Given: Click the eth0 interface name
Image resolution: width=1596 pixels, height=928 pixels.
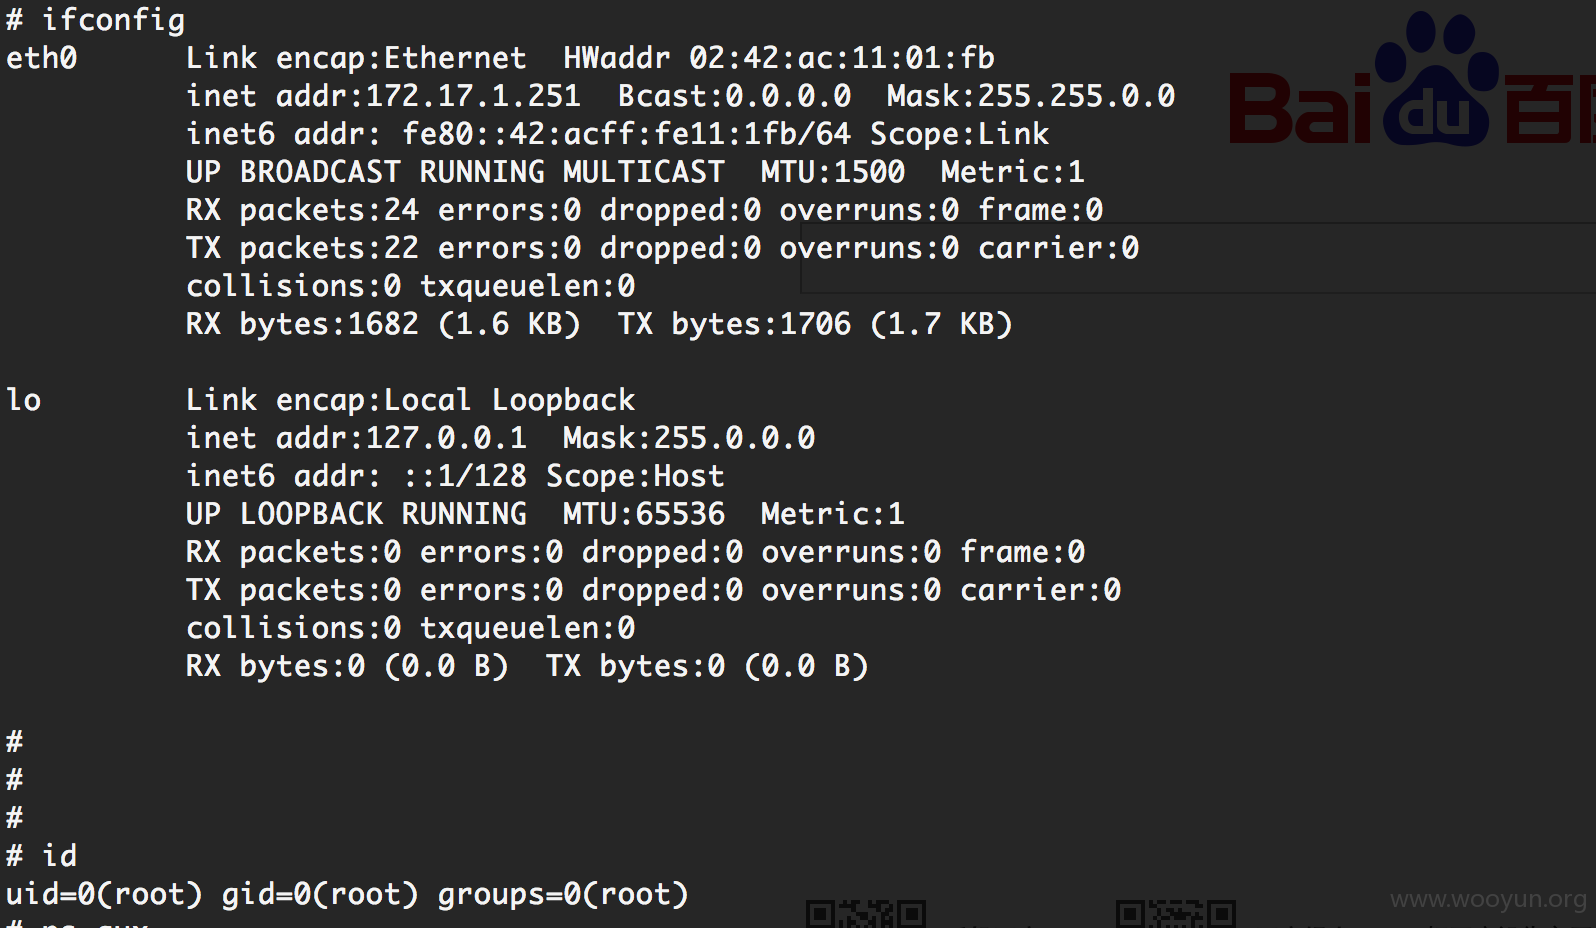Looking at the screenshot, I should [x=41, y=58].
